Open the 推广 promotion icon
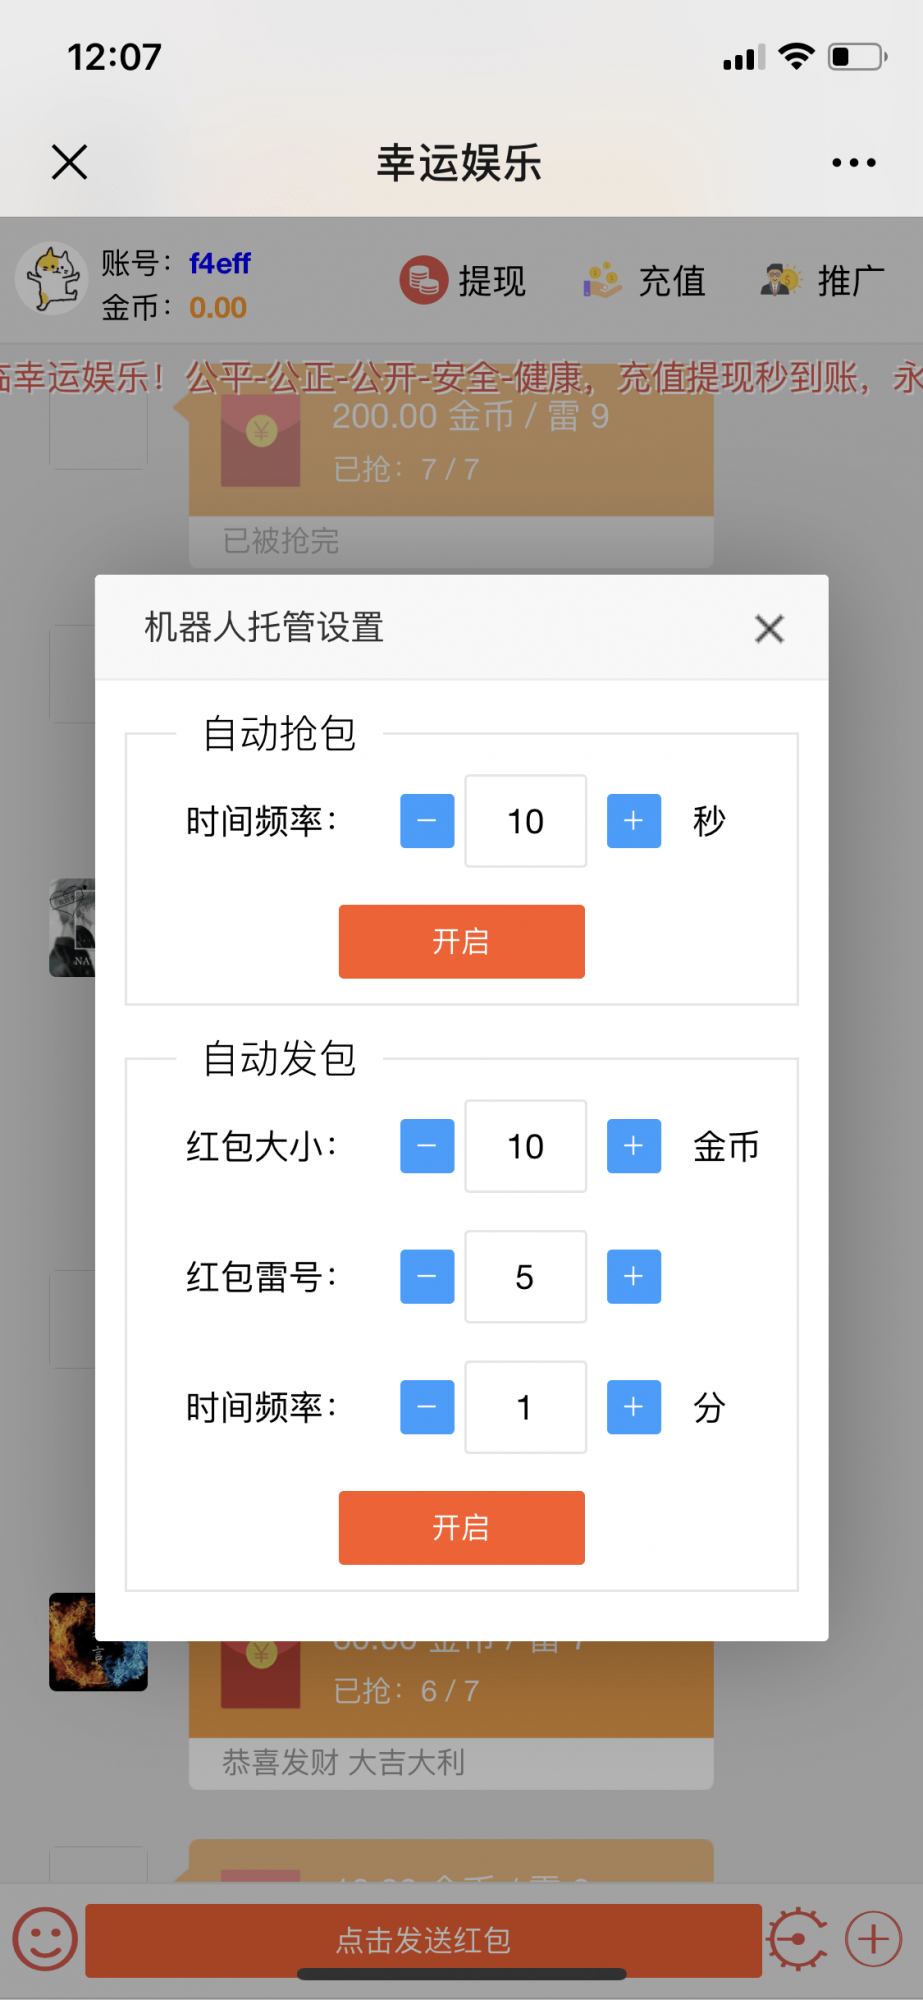Viewport: 923px width, 2000px height. click(x=781, y=280)
